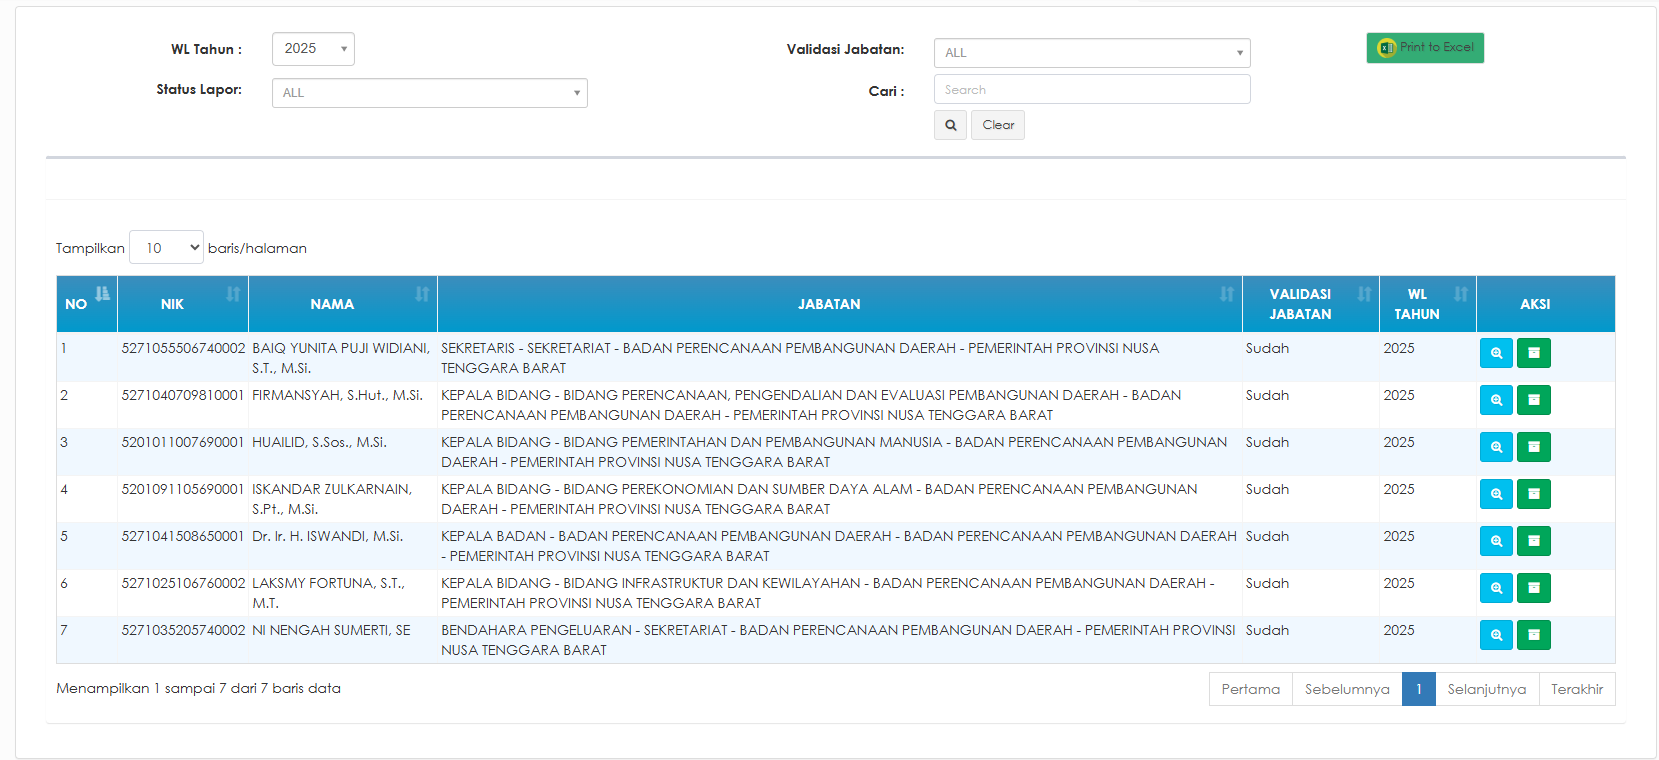Click SEKRETARIS jabatan cell in row 1
1659x760 pixels.
(840, 358)
